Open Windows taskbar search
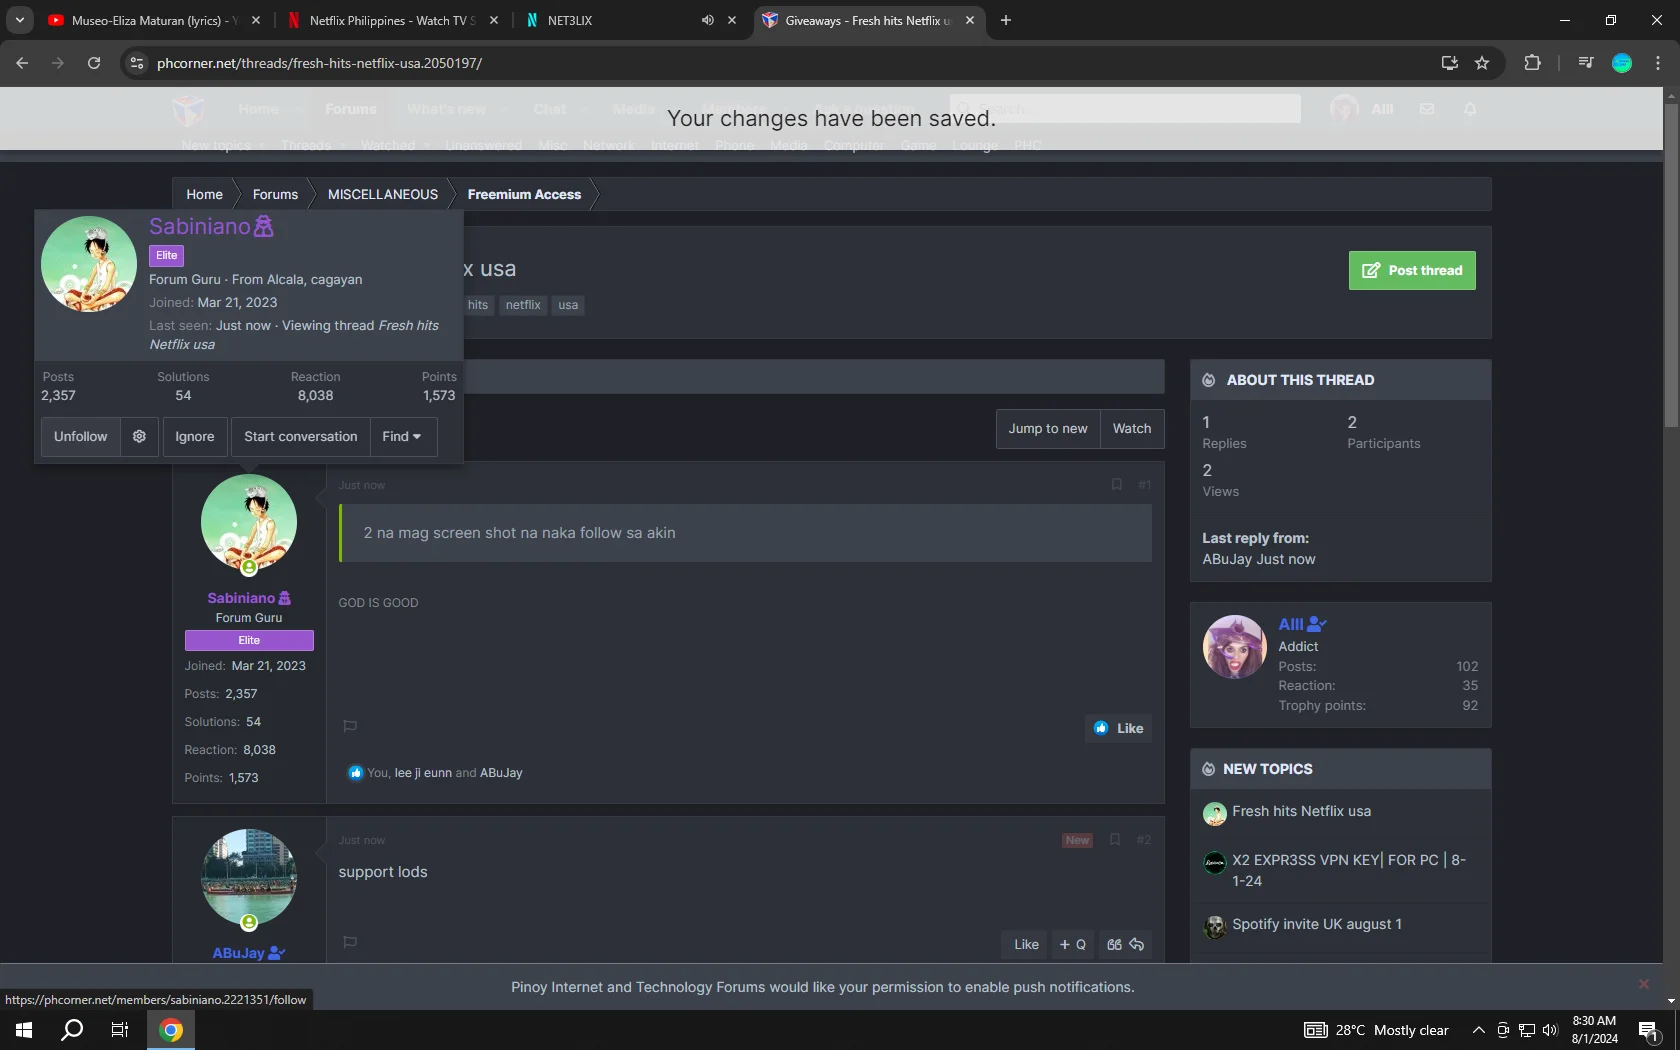 [72, 1030]
